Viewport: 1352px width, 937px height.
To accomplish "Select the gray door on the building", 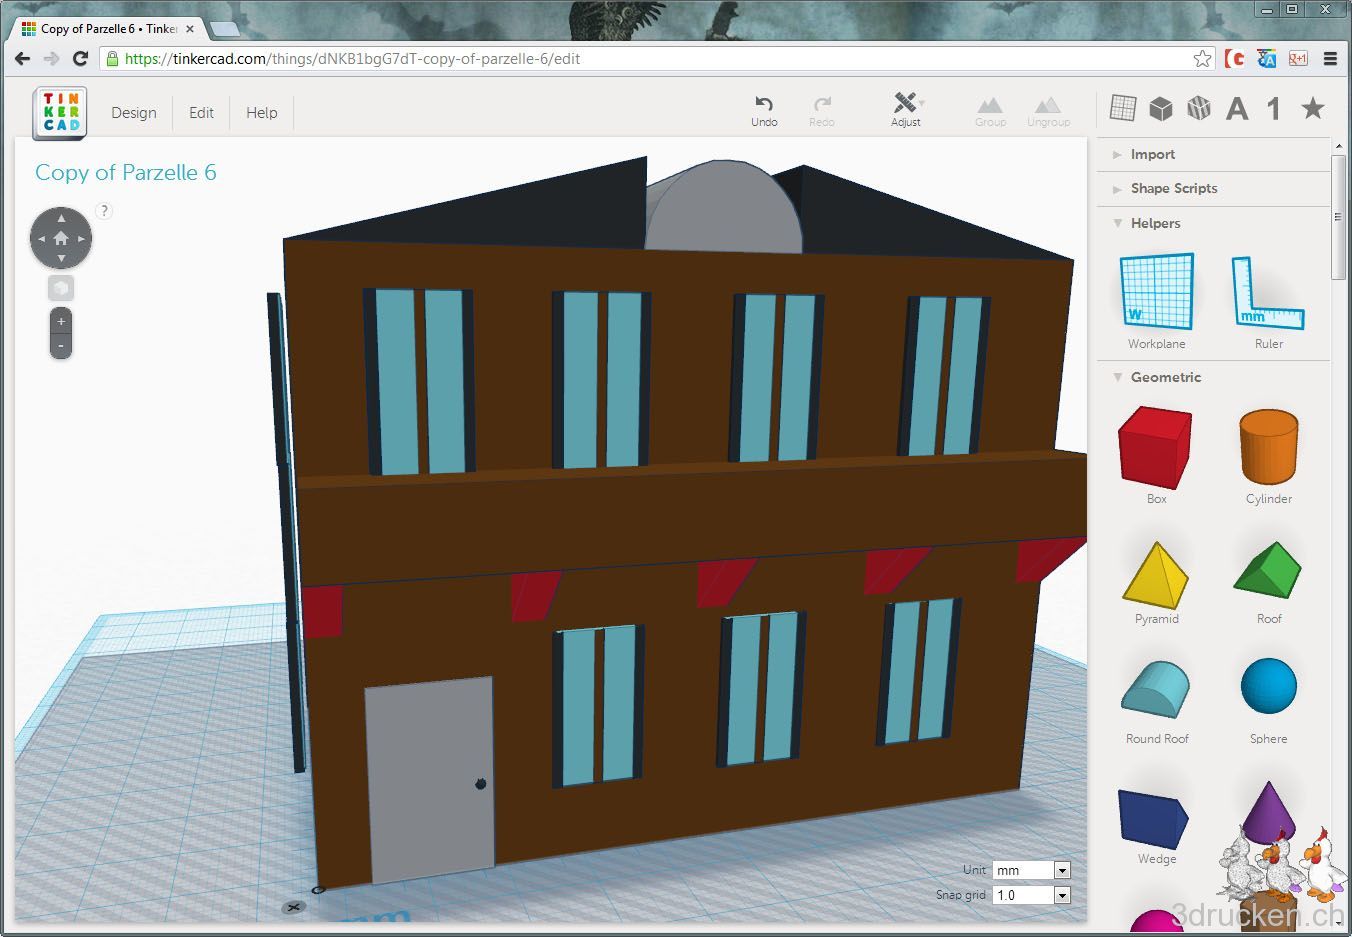I will coord(428,778).
